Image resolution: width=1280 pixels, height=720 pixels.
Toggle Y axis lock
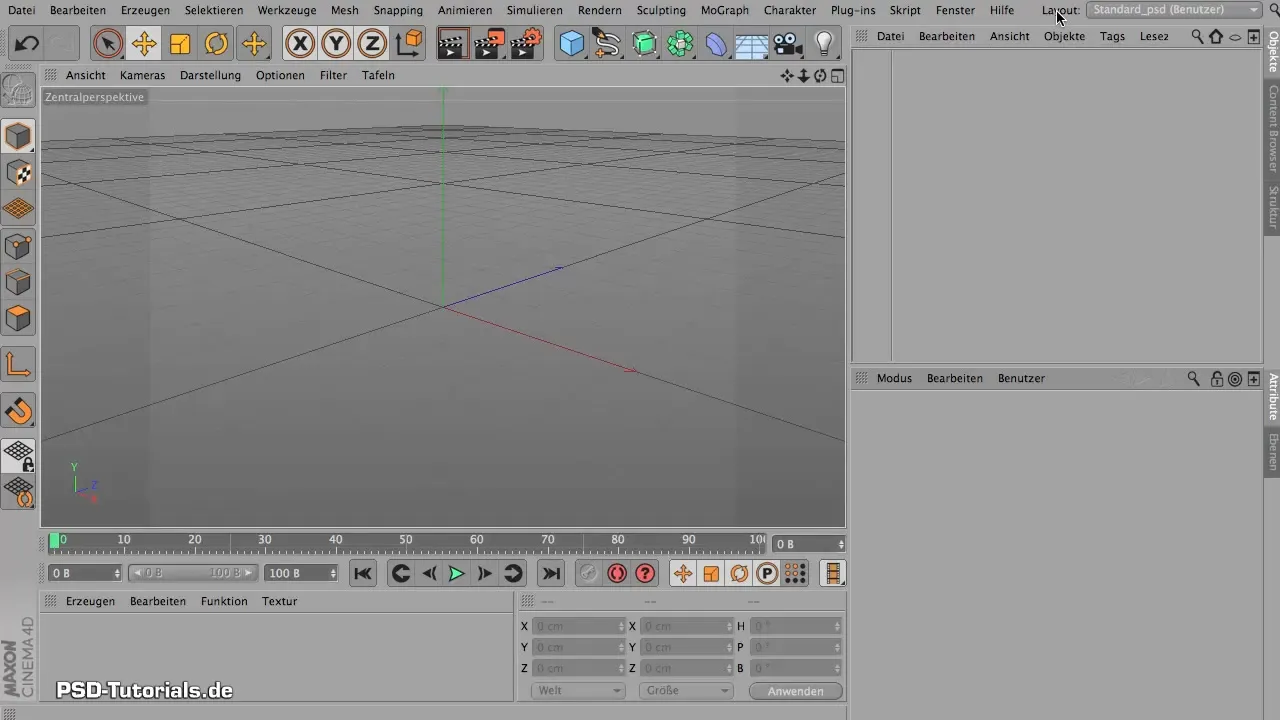tap(336, 44)
